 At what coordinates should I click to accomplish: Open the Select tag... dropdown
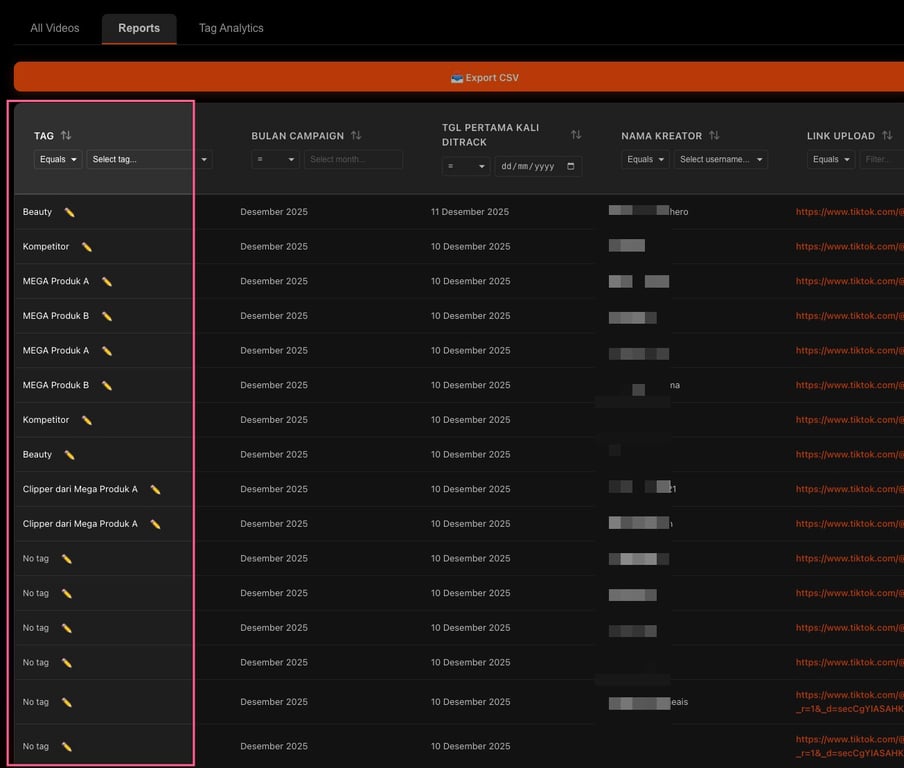point(149,159)
